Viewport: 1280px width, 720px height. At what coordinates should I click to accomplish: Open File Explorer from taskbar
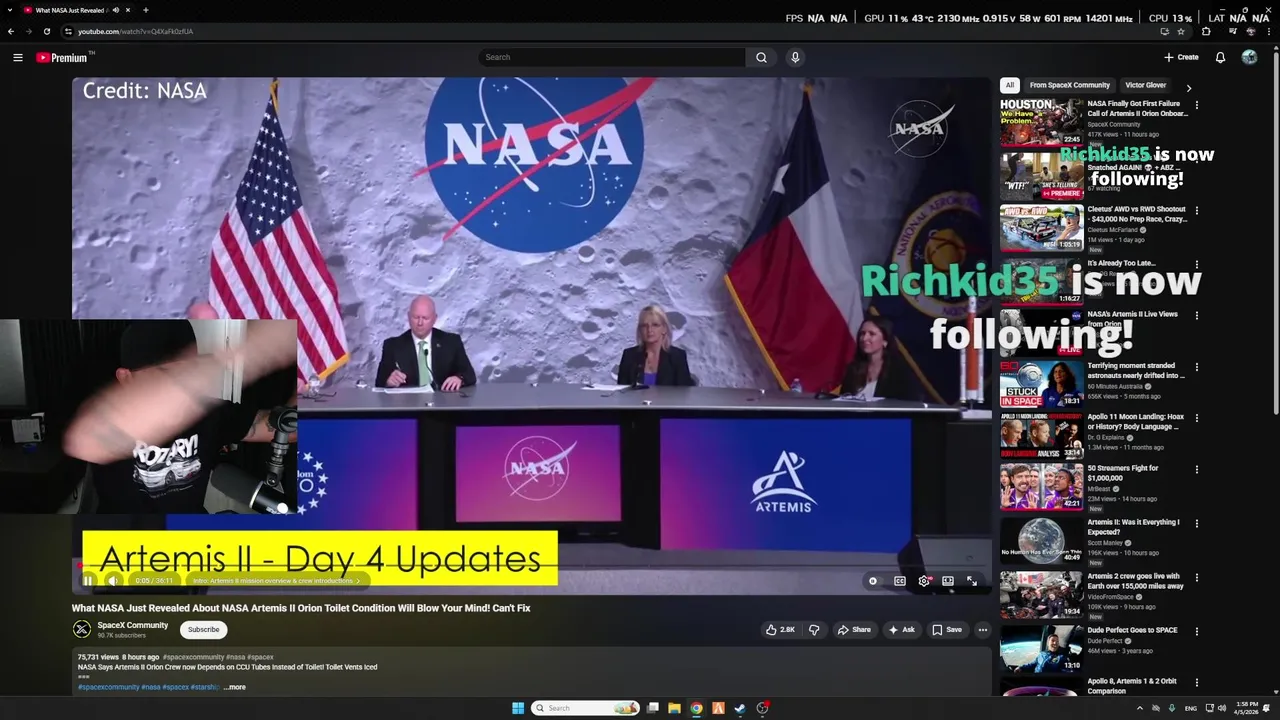pos(674,708)
